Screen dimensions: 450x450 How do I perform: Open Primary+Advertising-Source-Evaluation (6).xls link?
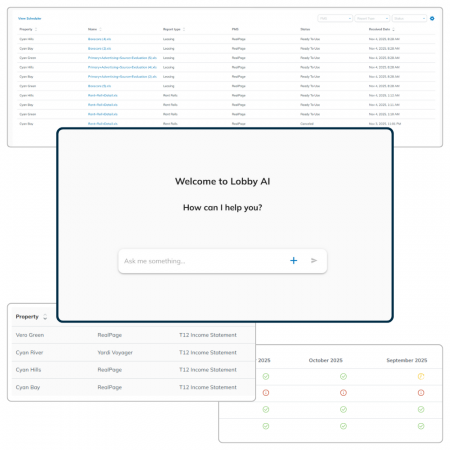click(x=122, y=58)
